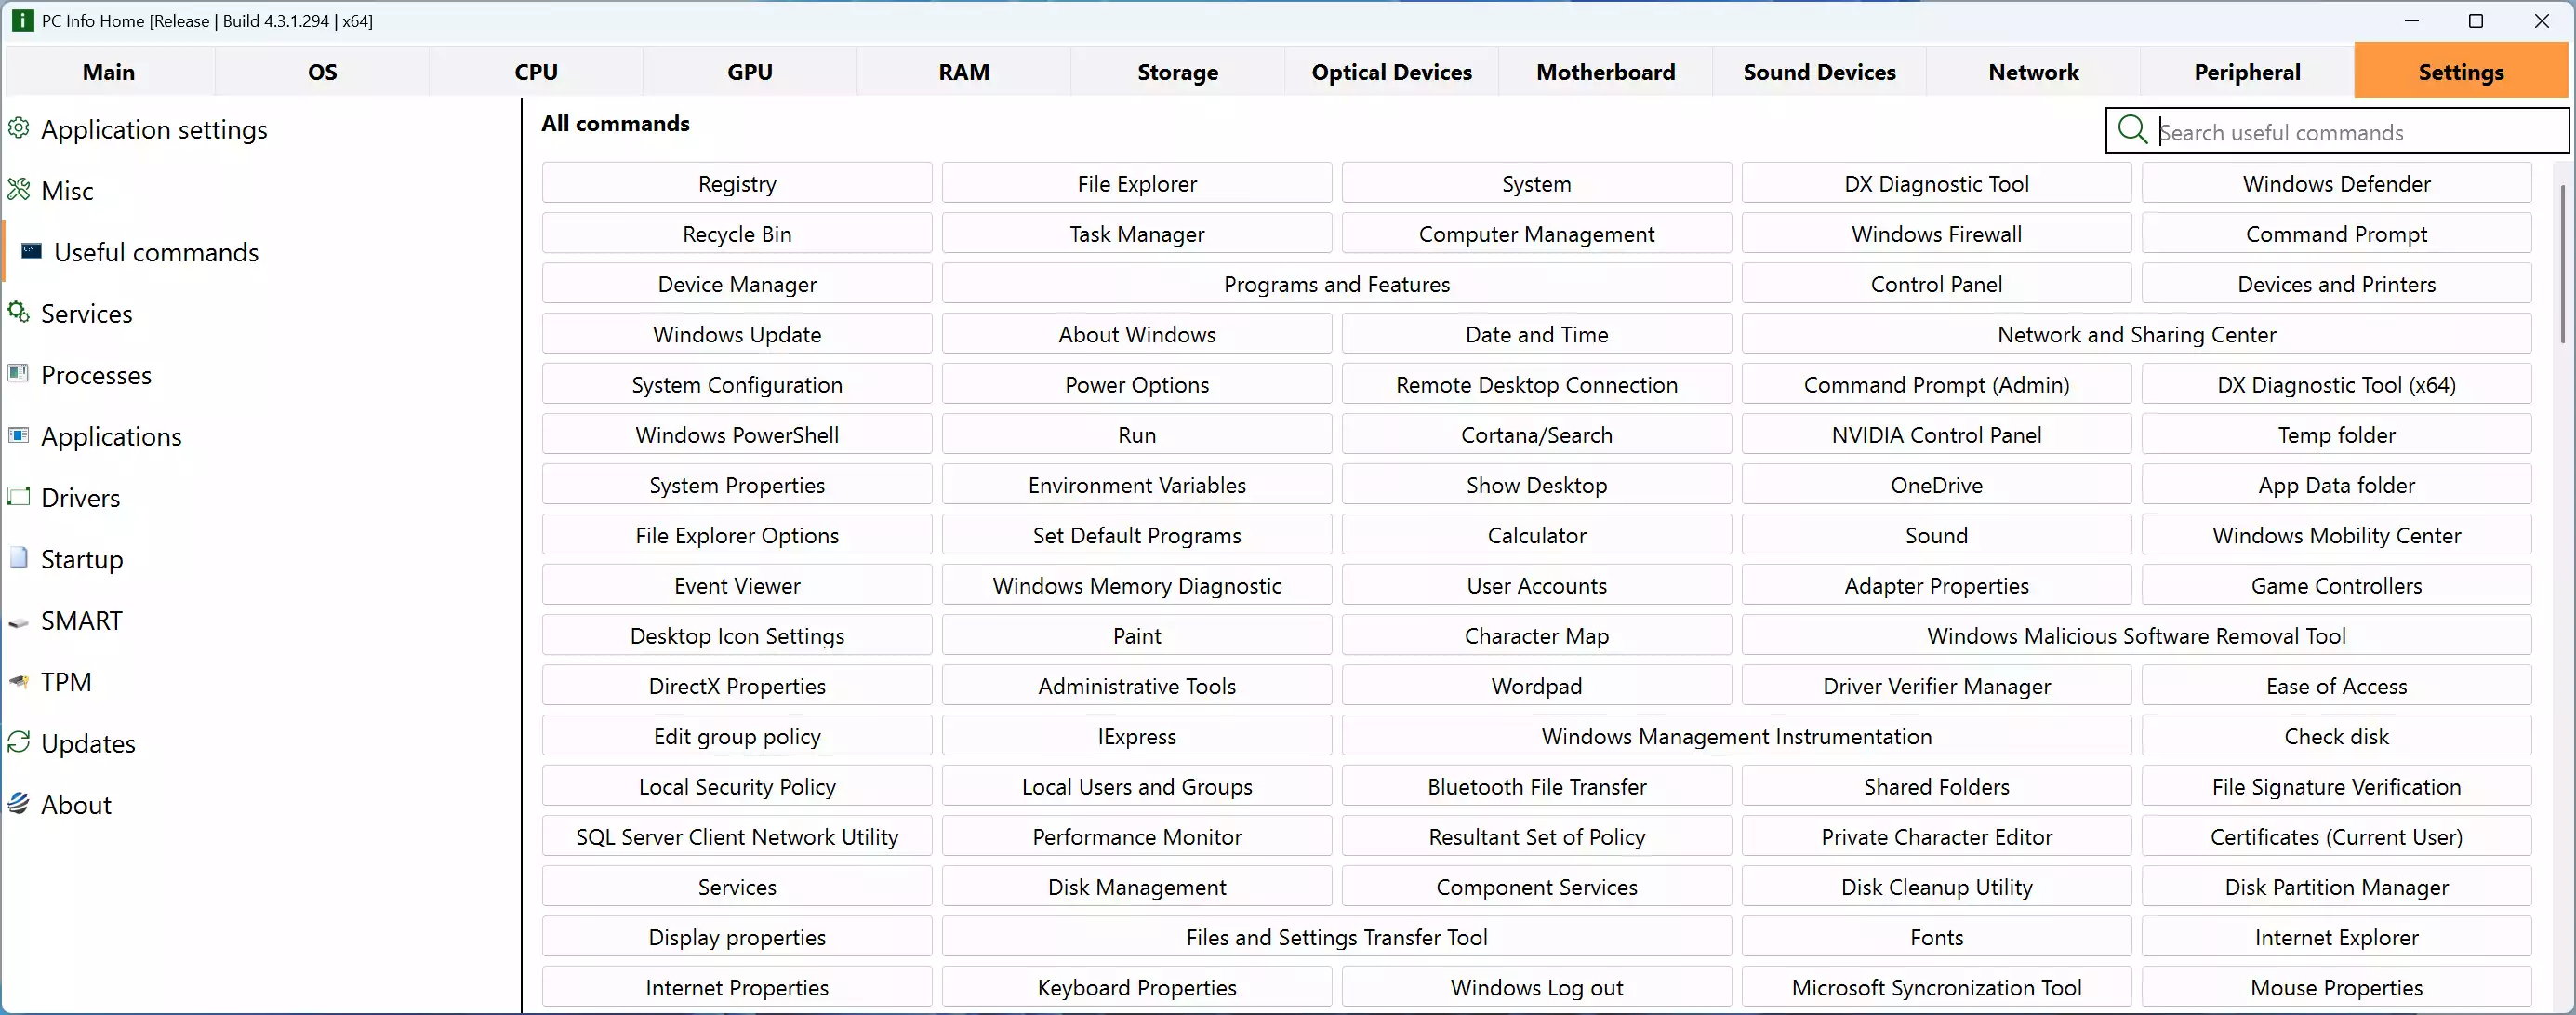Open the Internet Properties button
2576x1015 pixels.
pos(737,987)
